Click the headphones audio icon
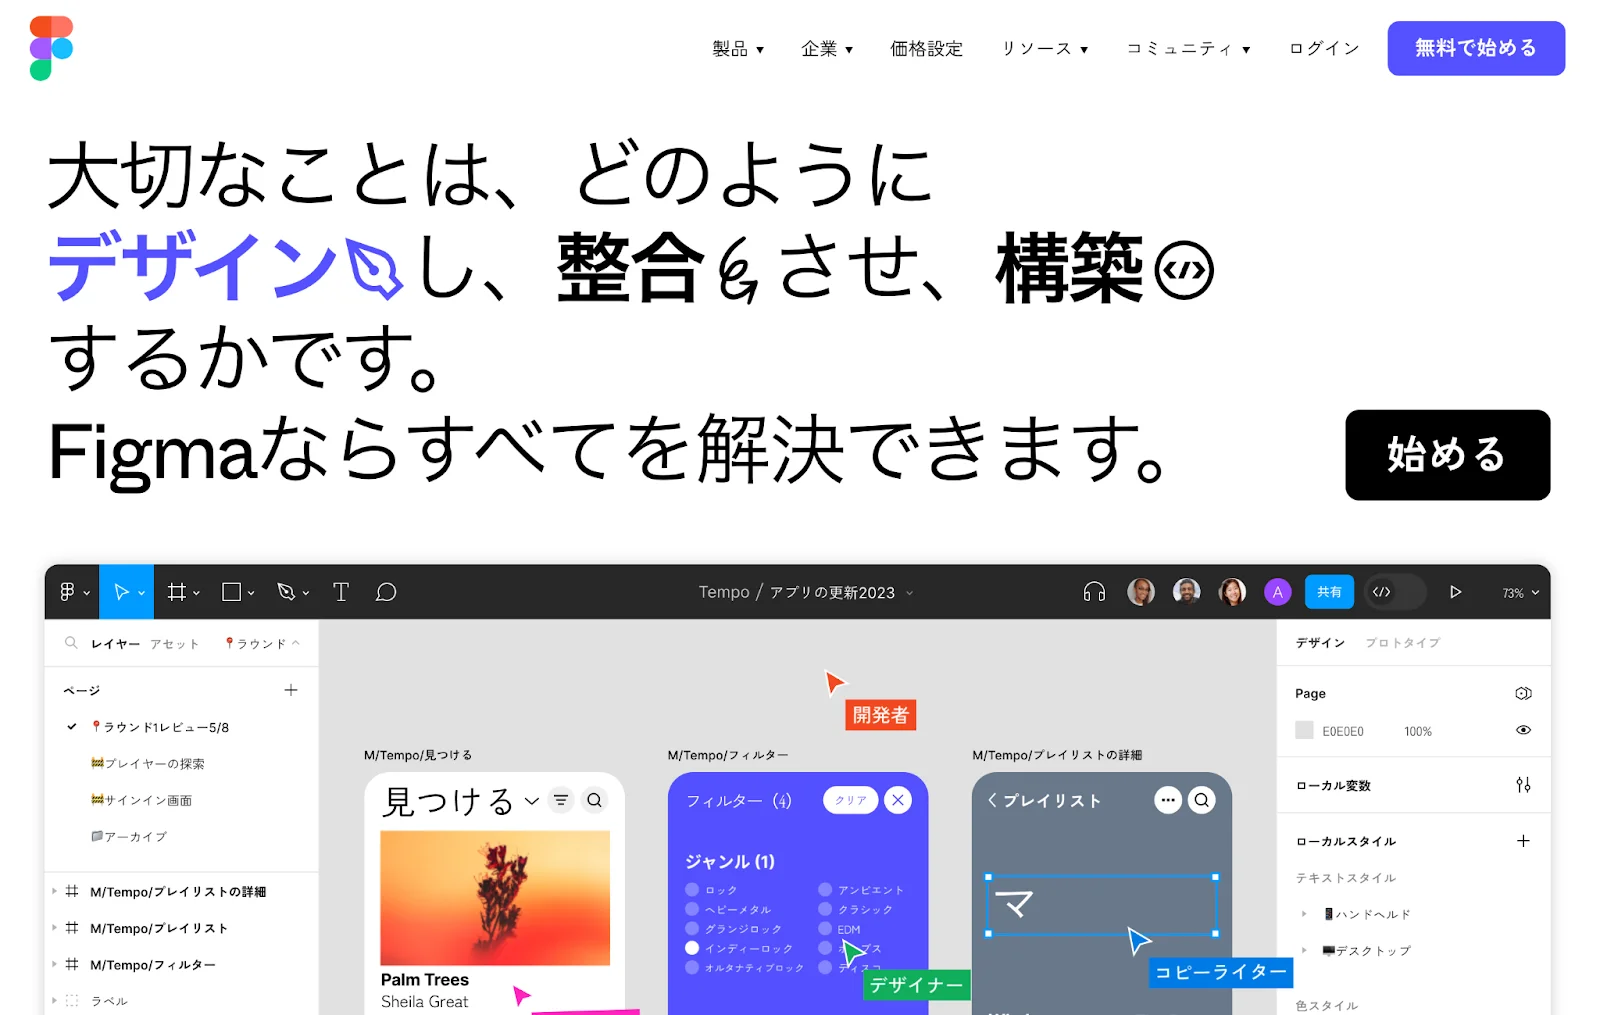The image size is (1600, 1015). (1093, 591)
